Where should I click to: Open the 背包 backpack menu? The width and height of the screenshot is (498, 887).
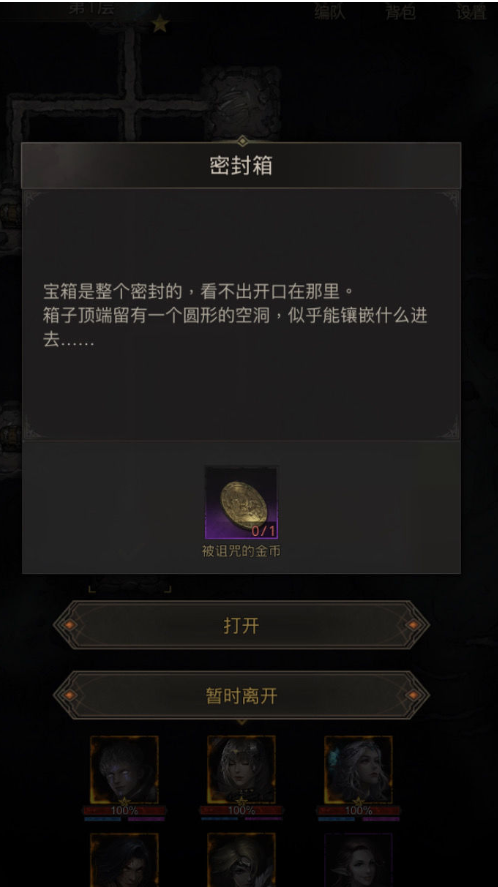[401, 12]
